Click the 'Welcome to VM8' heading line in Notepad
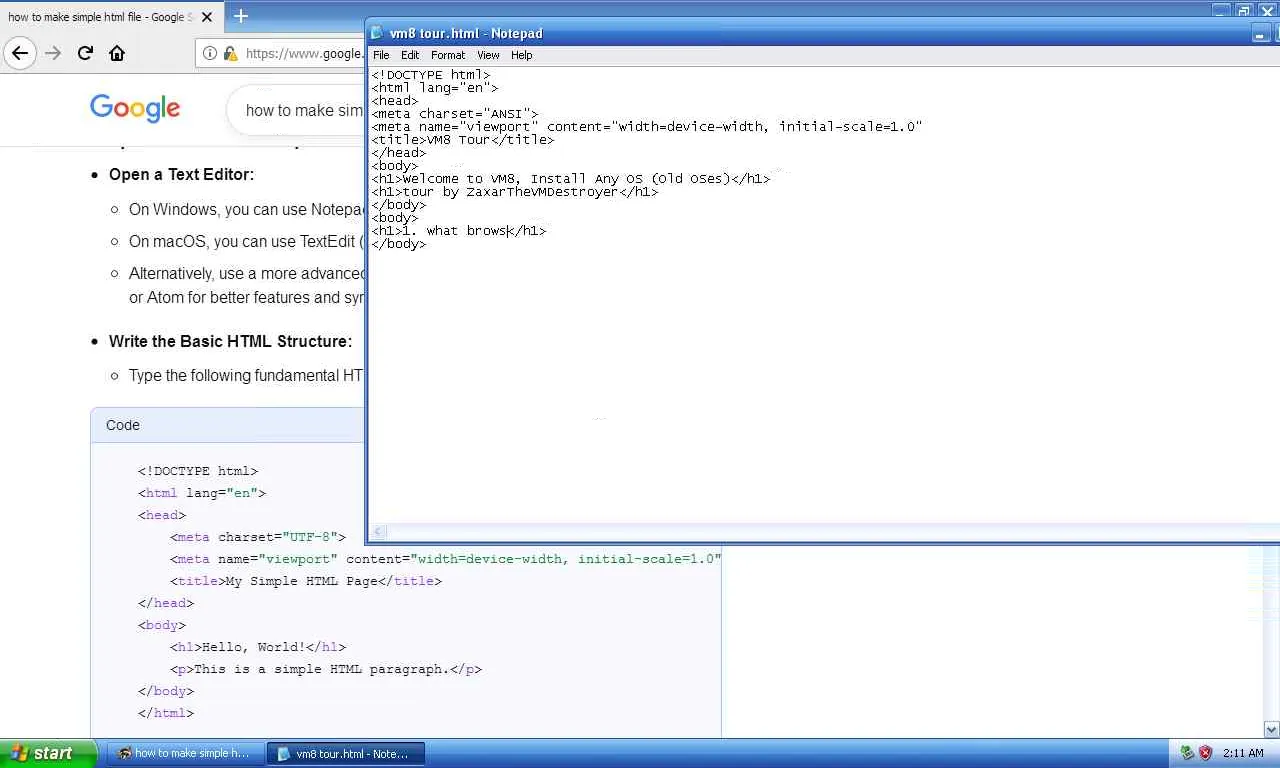This screenshot has width=1280, height=768. pyautogui.click(x=571, y=179)
